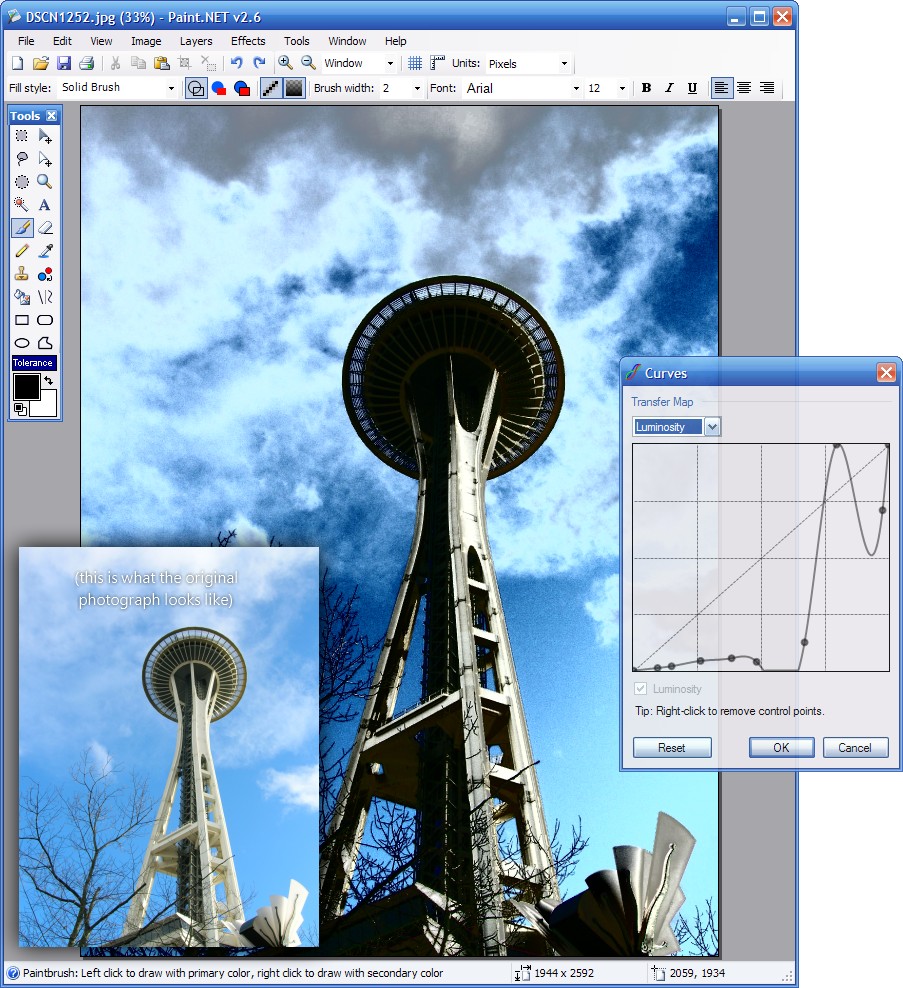903x988 pixels.
Task: Click the black primary color swatch
Action: coord(26,387)
